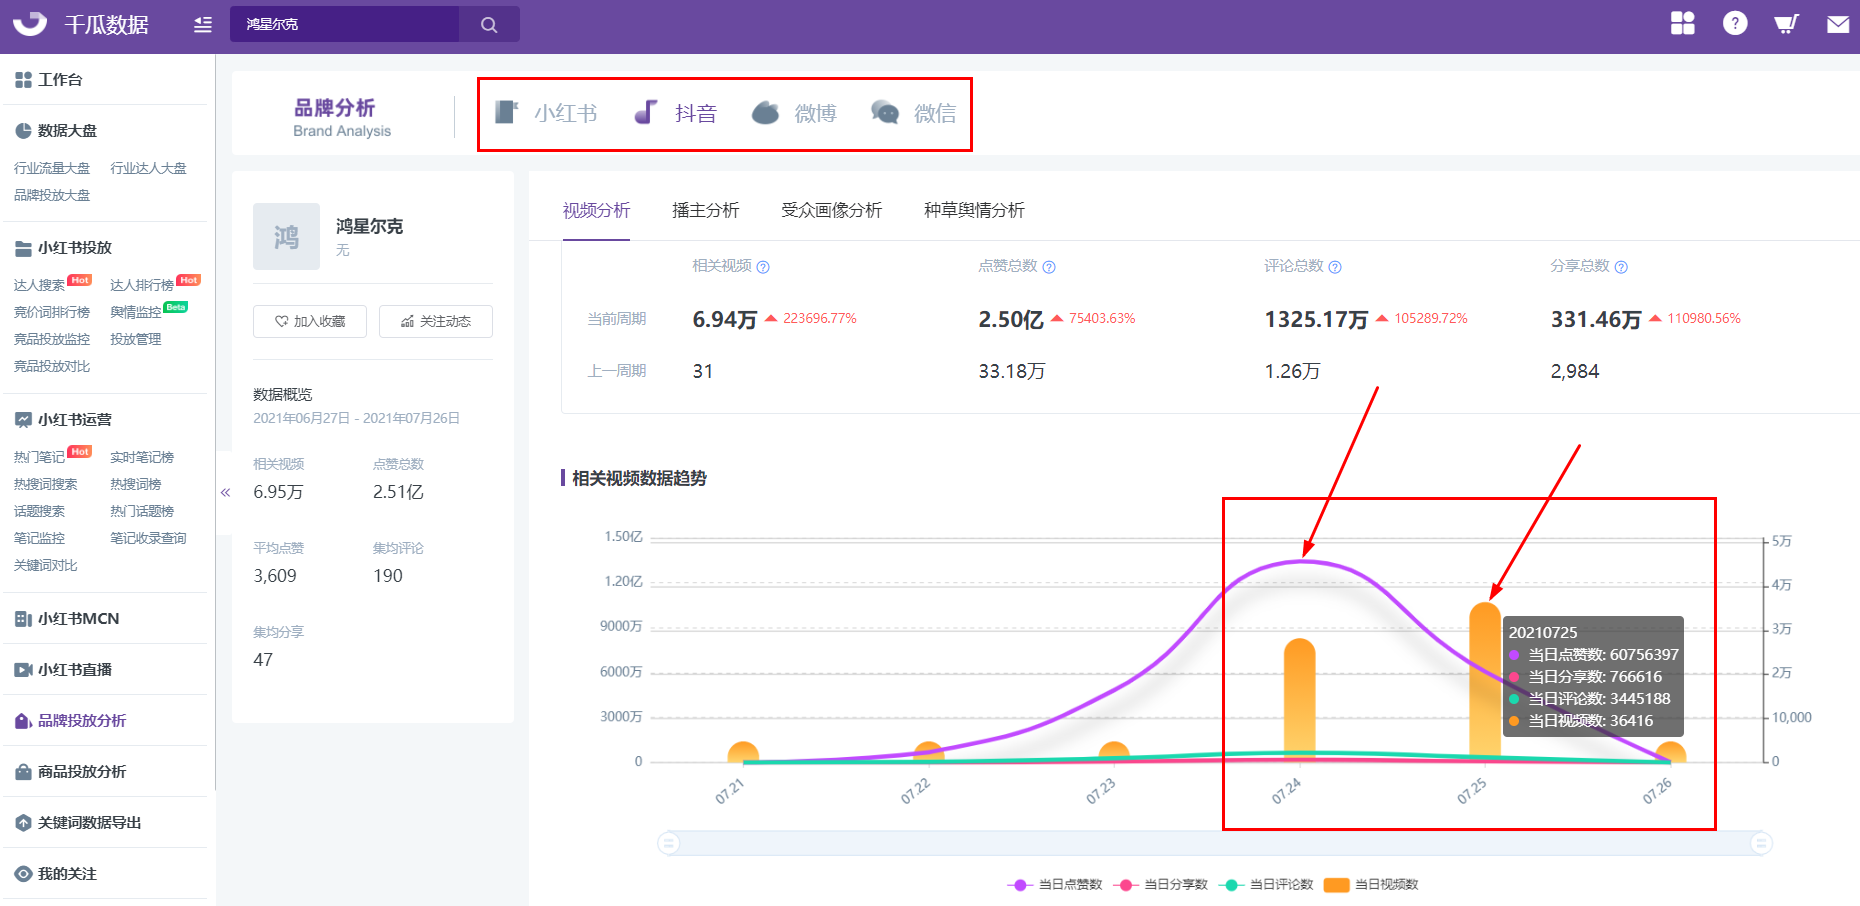The height and width of the screenshot is (906, 1860).
Task: Open 投放管理 link
Action: click(x=136, y=339)
